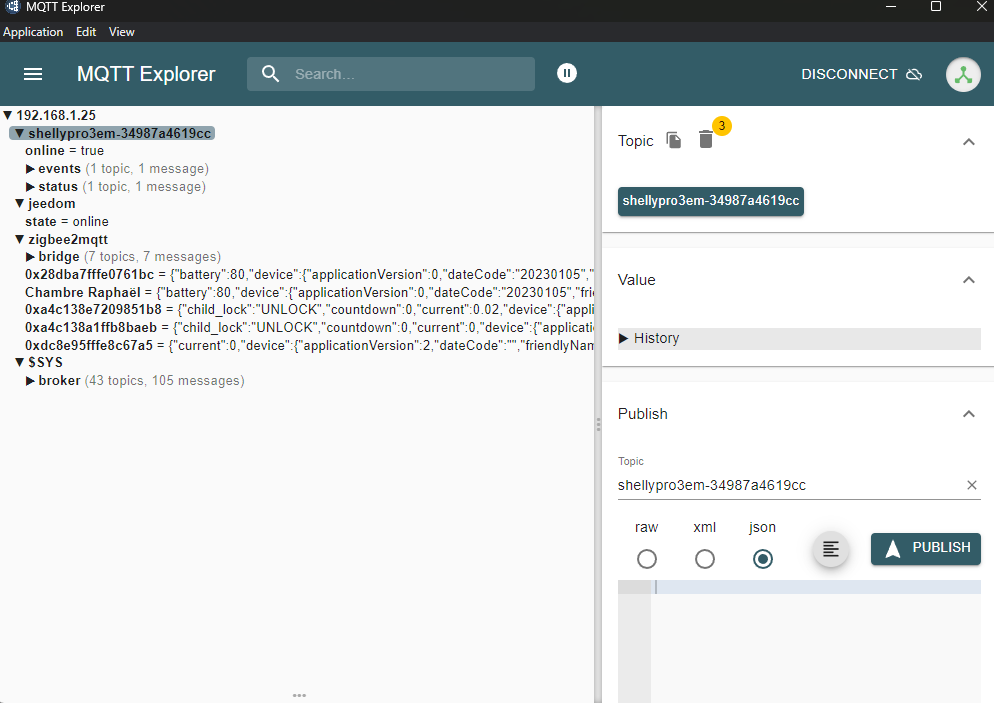This screenshot has width=994, height=703.
Task: Expand the History section
Action: (x=799, y=339)
